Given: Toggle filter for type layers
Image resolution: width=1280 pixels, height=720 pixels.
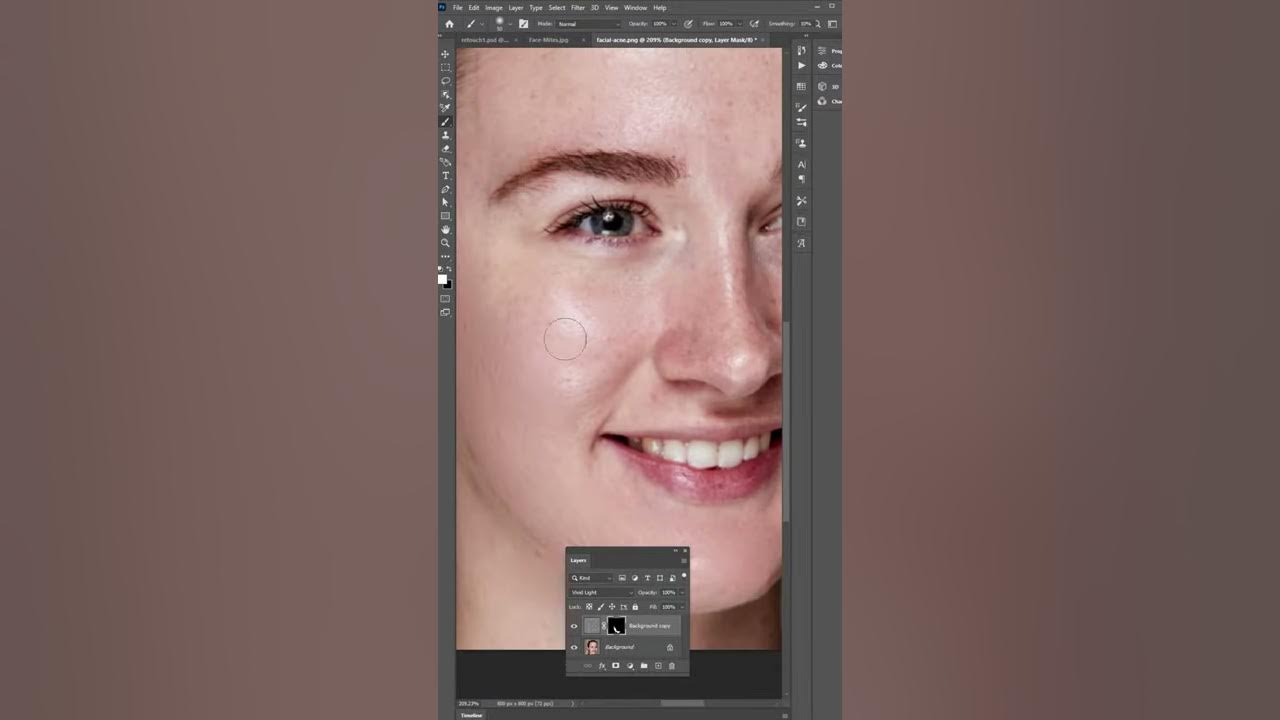Looking at the screenshot, I should point(647,578).
